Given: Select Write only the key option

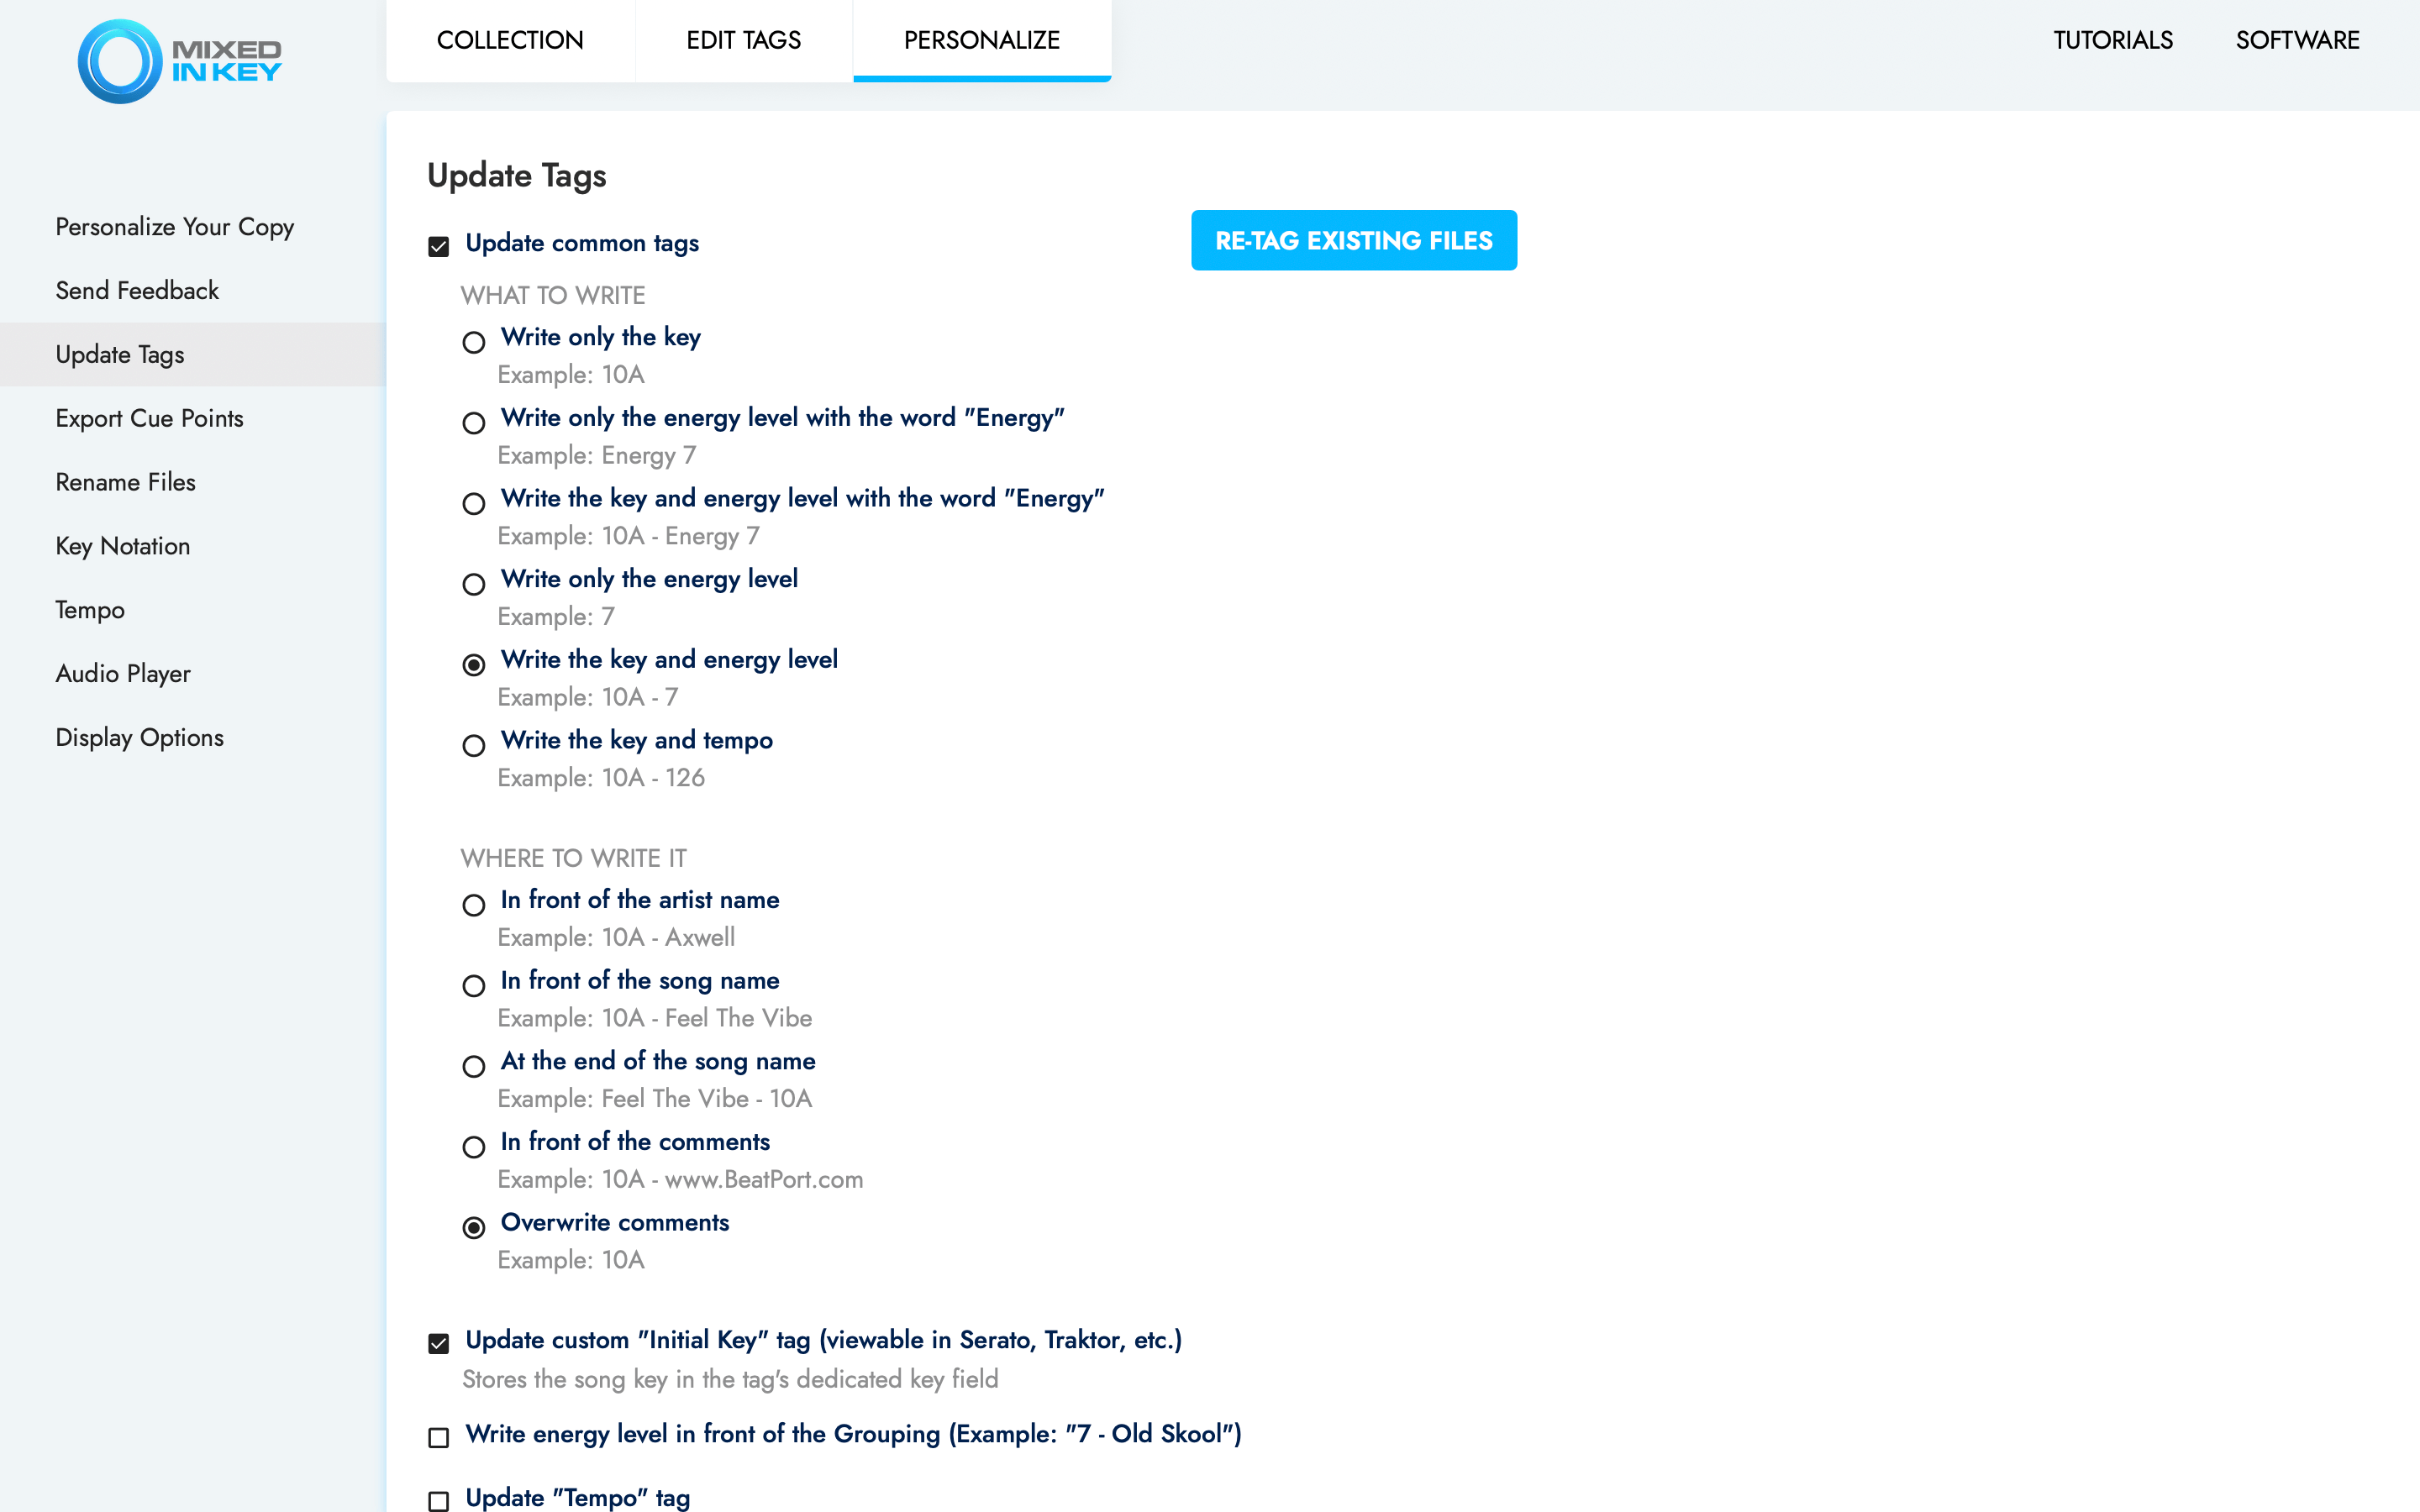Looking at the screenshot, I should 474,342.
